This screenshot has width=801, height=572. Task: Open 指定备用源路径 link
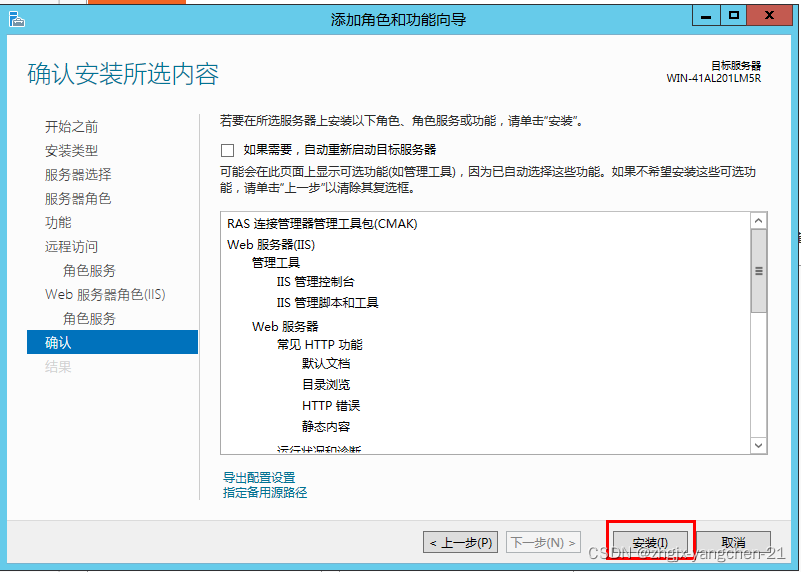(x=265, y=492)
